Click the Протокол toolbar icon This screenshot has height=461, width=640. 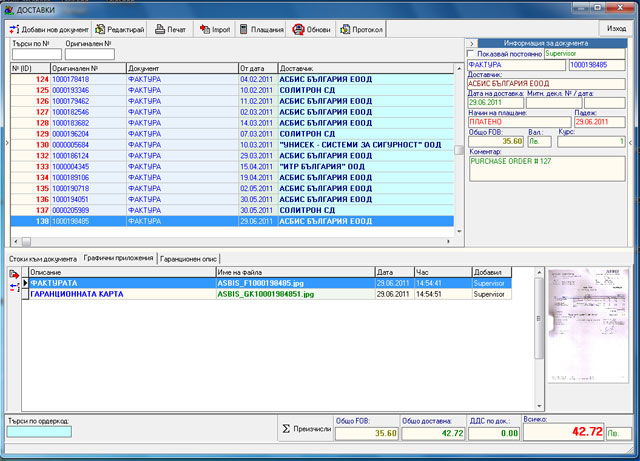point(345,29)
